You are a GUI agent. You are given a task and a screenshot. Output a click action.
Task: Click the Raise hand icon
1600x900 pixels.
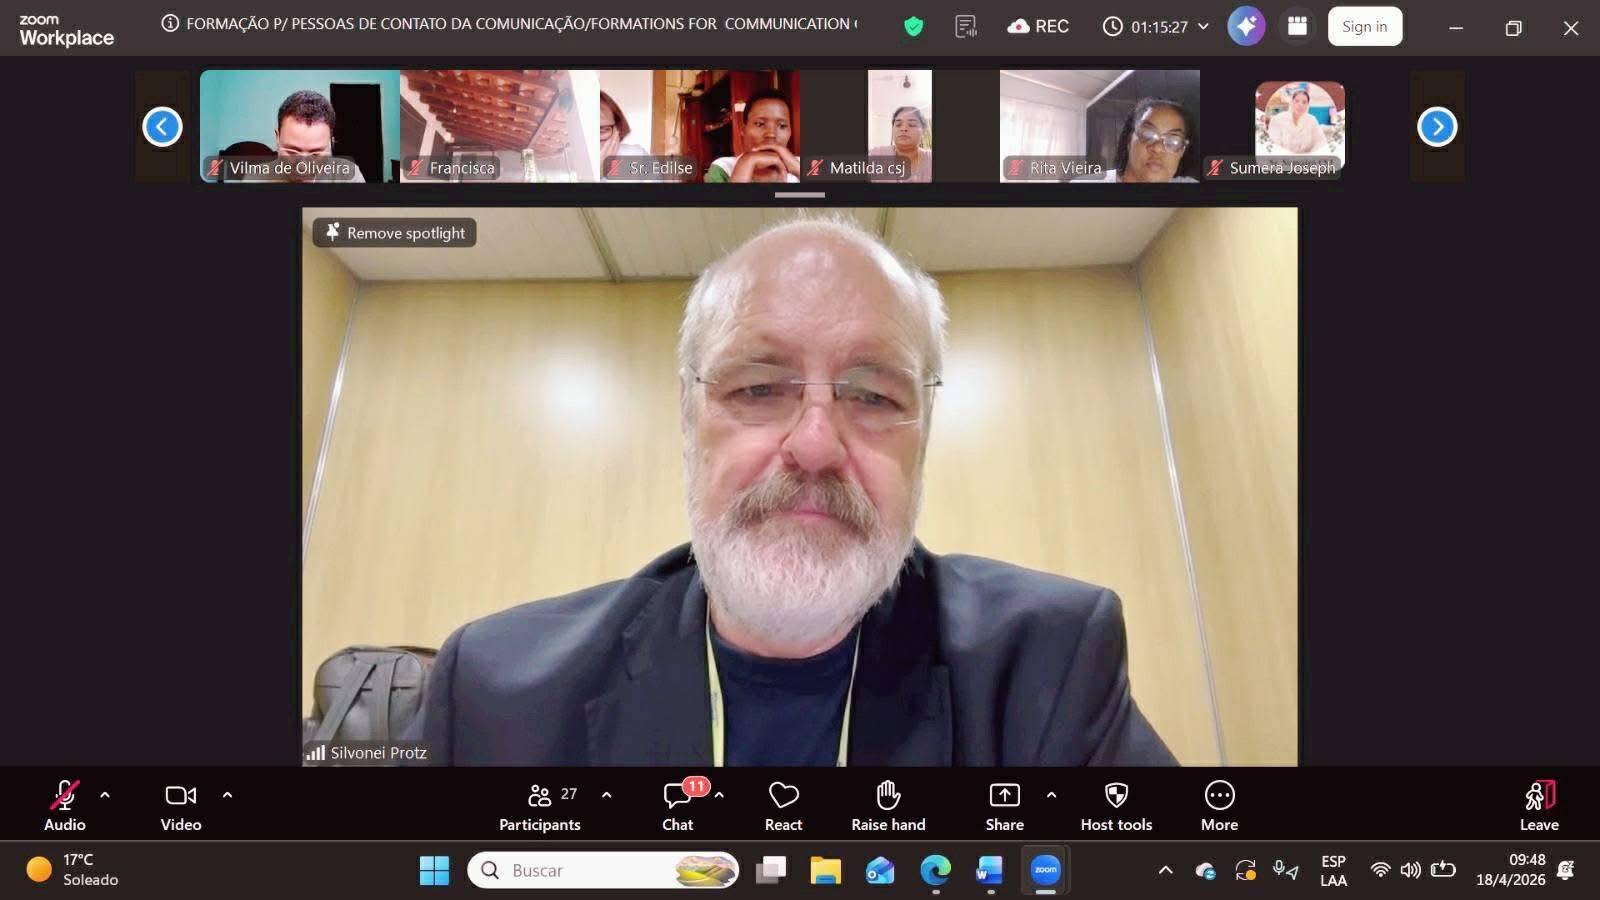888,804
